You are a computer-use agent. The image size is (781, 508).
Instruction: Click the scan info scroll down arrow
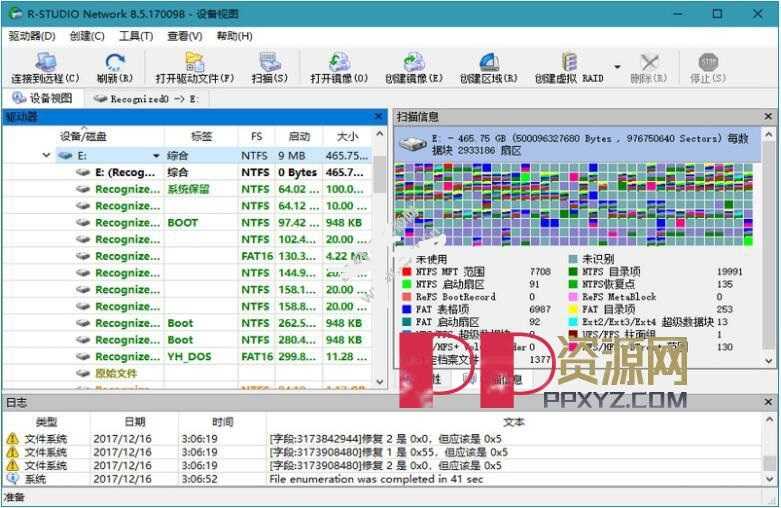(768, 361)
